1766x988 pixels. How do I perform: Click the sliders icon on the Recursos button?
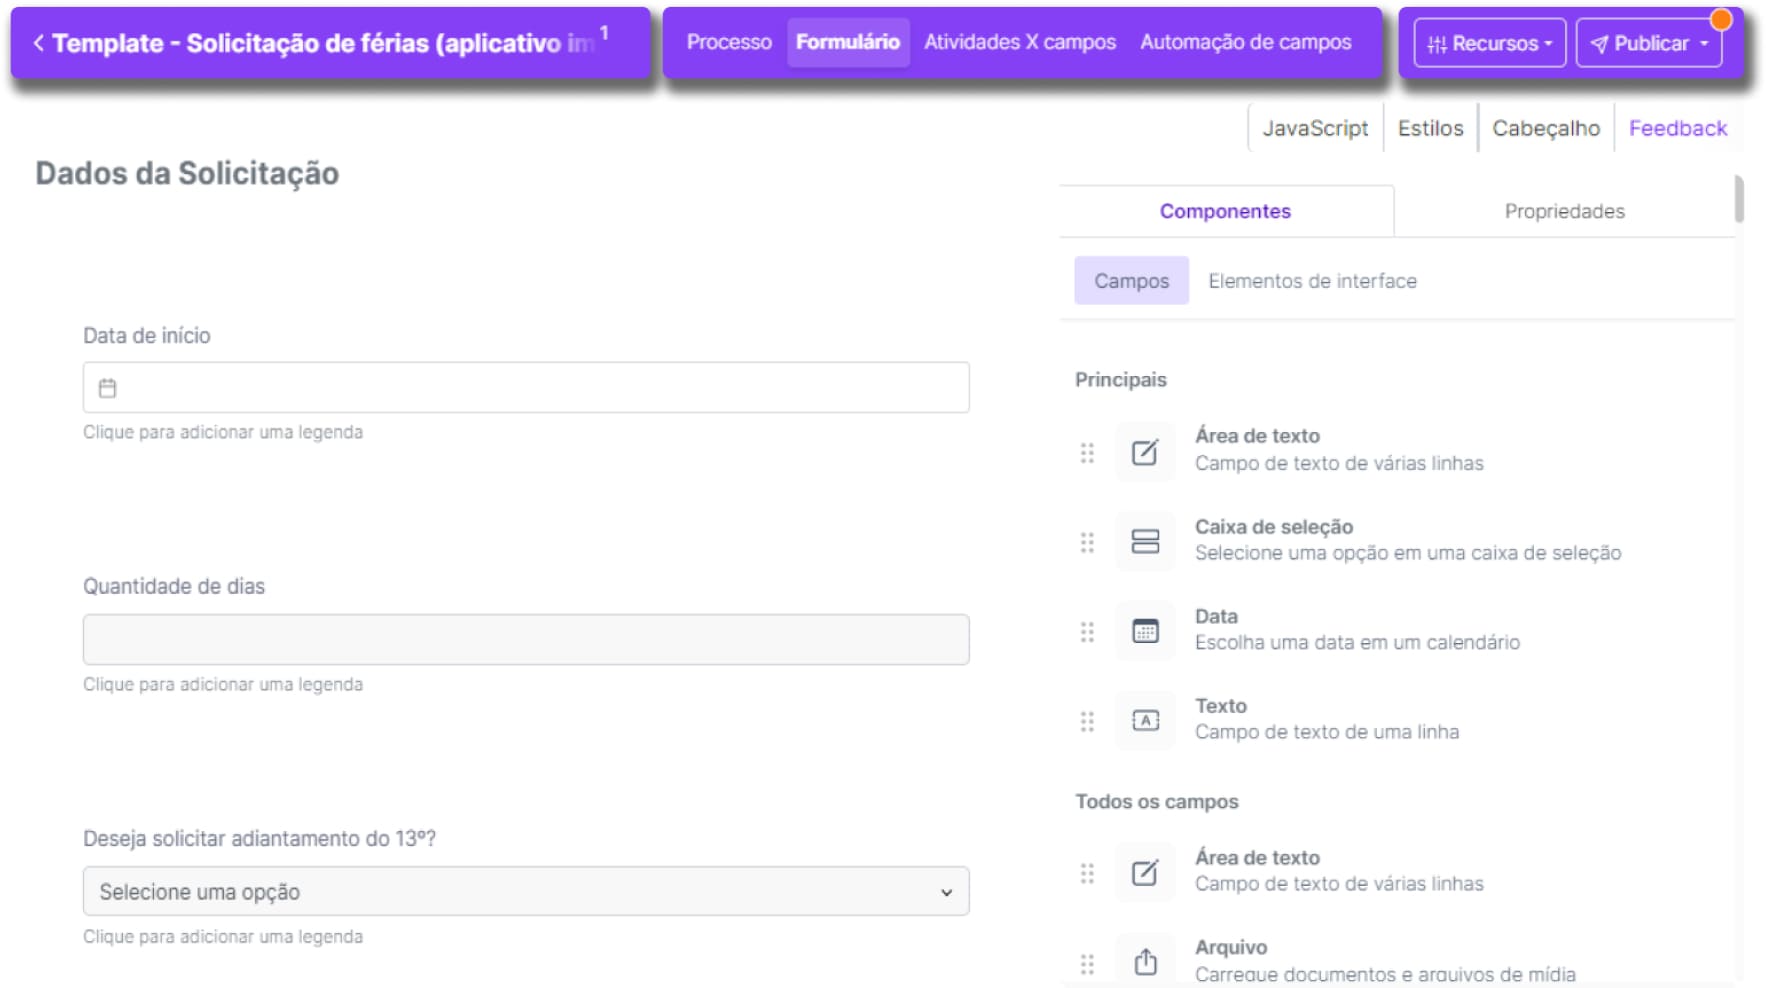pyautogui.click(x=1438, y=42)
